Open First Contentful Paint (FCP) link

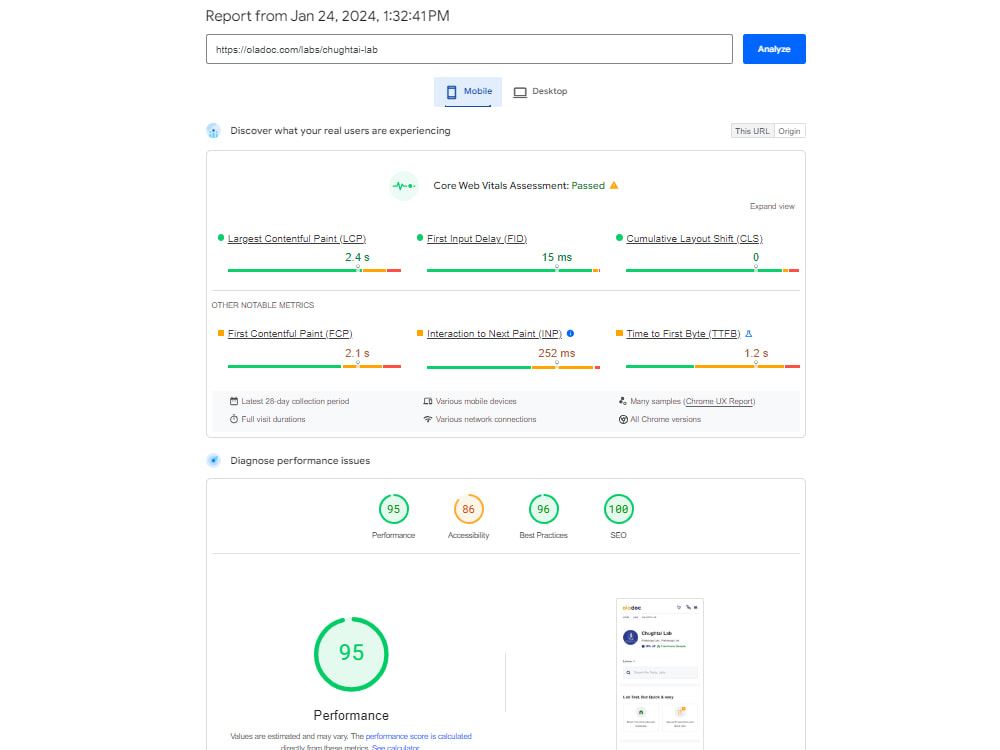[290, 334]
